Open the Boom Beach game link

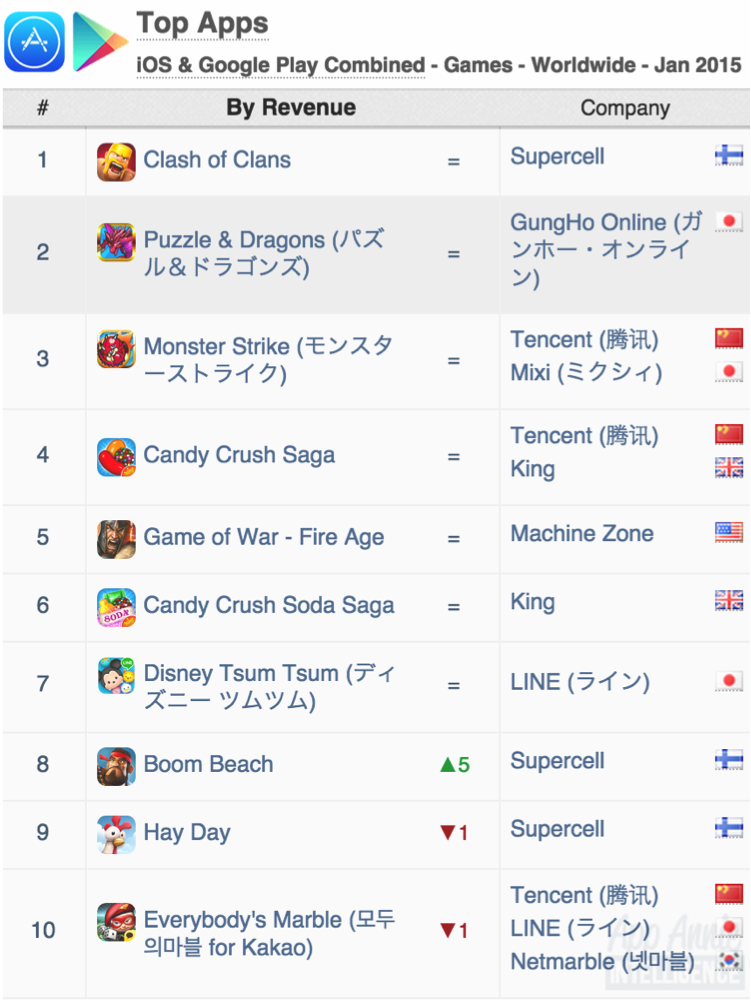click(208, 764)
